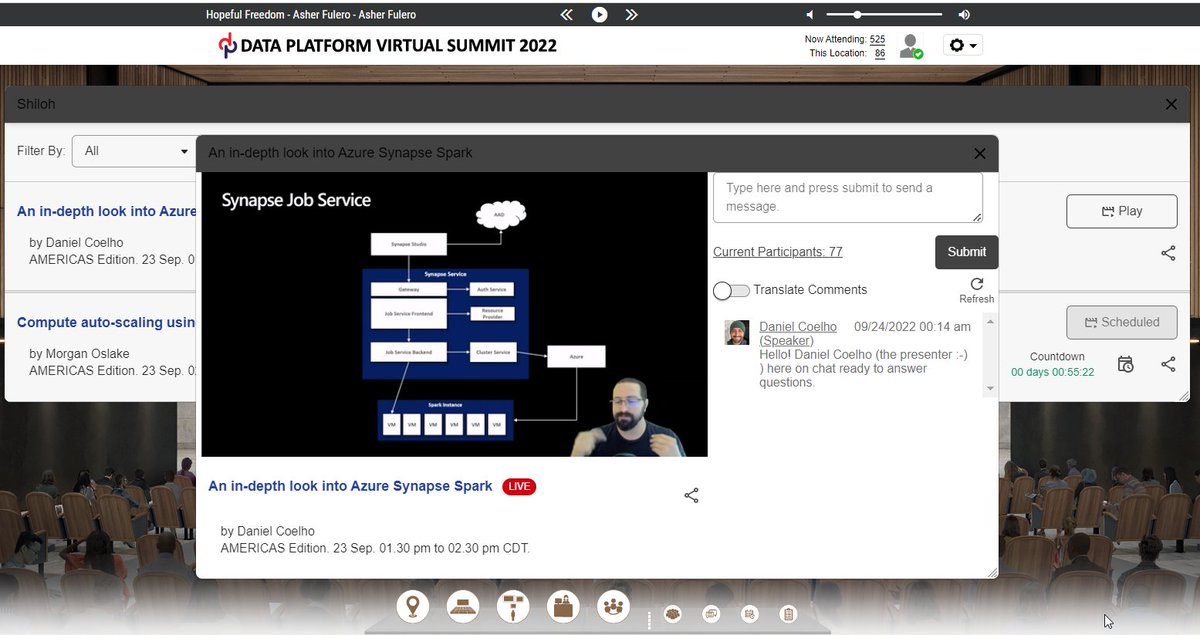Viewport: 1200px width, 635px height.
Task: Click the chat message input box
Action: tap(848, 197)
